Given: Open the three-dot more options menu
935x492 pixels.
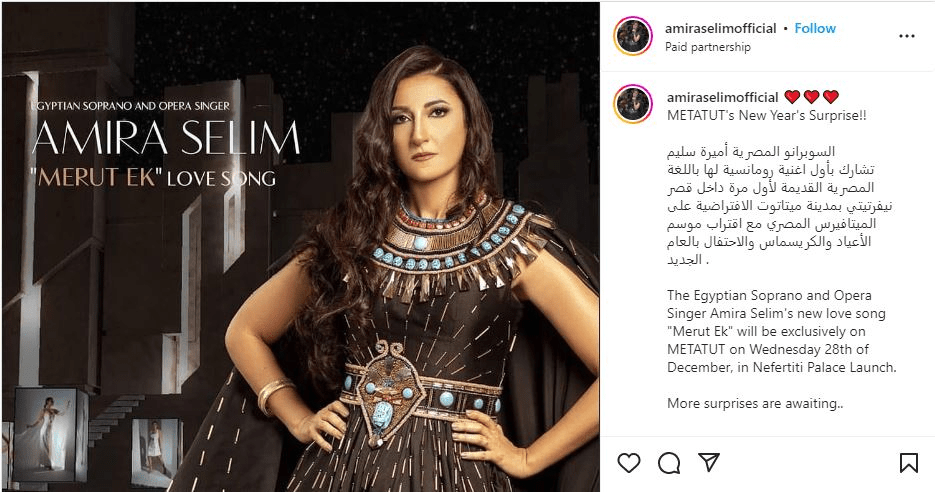Looking at the screenshot, I should coord(906,36).
